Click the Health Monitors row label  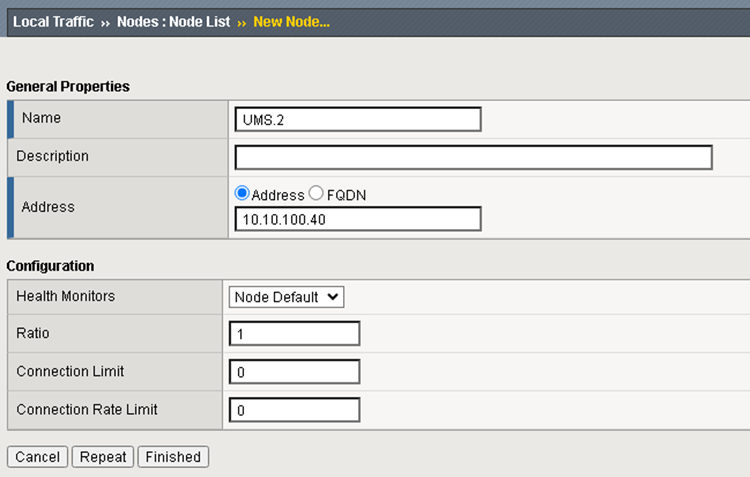tap(65, 296)
